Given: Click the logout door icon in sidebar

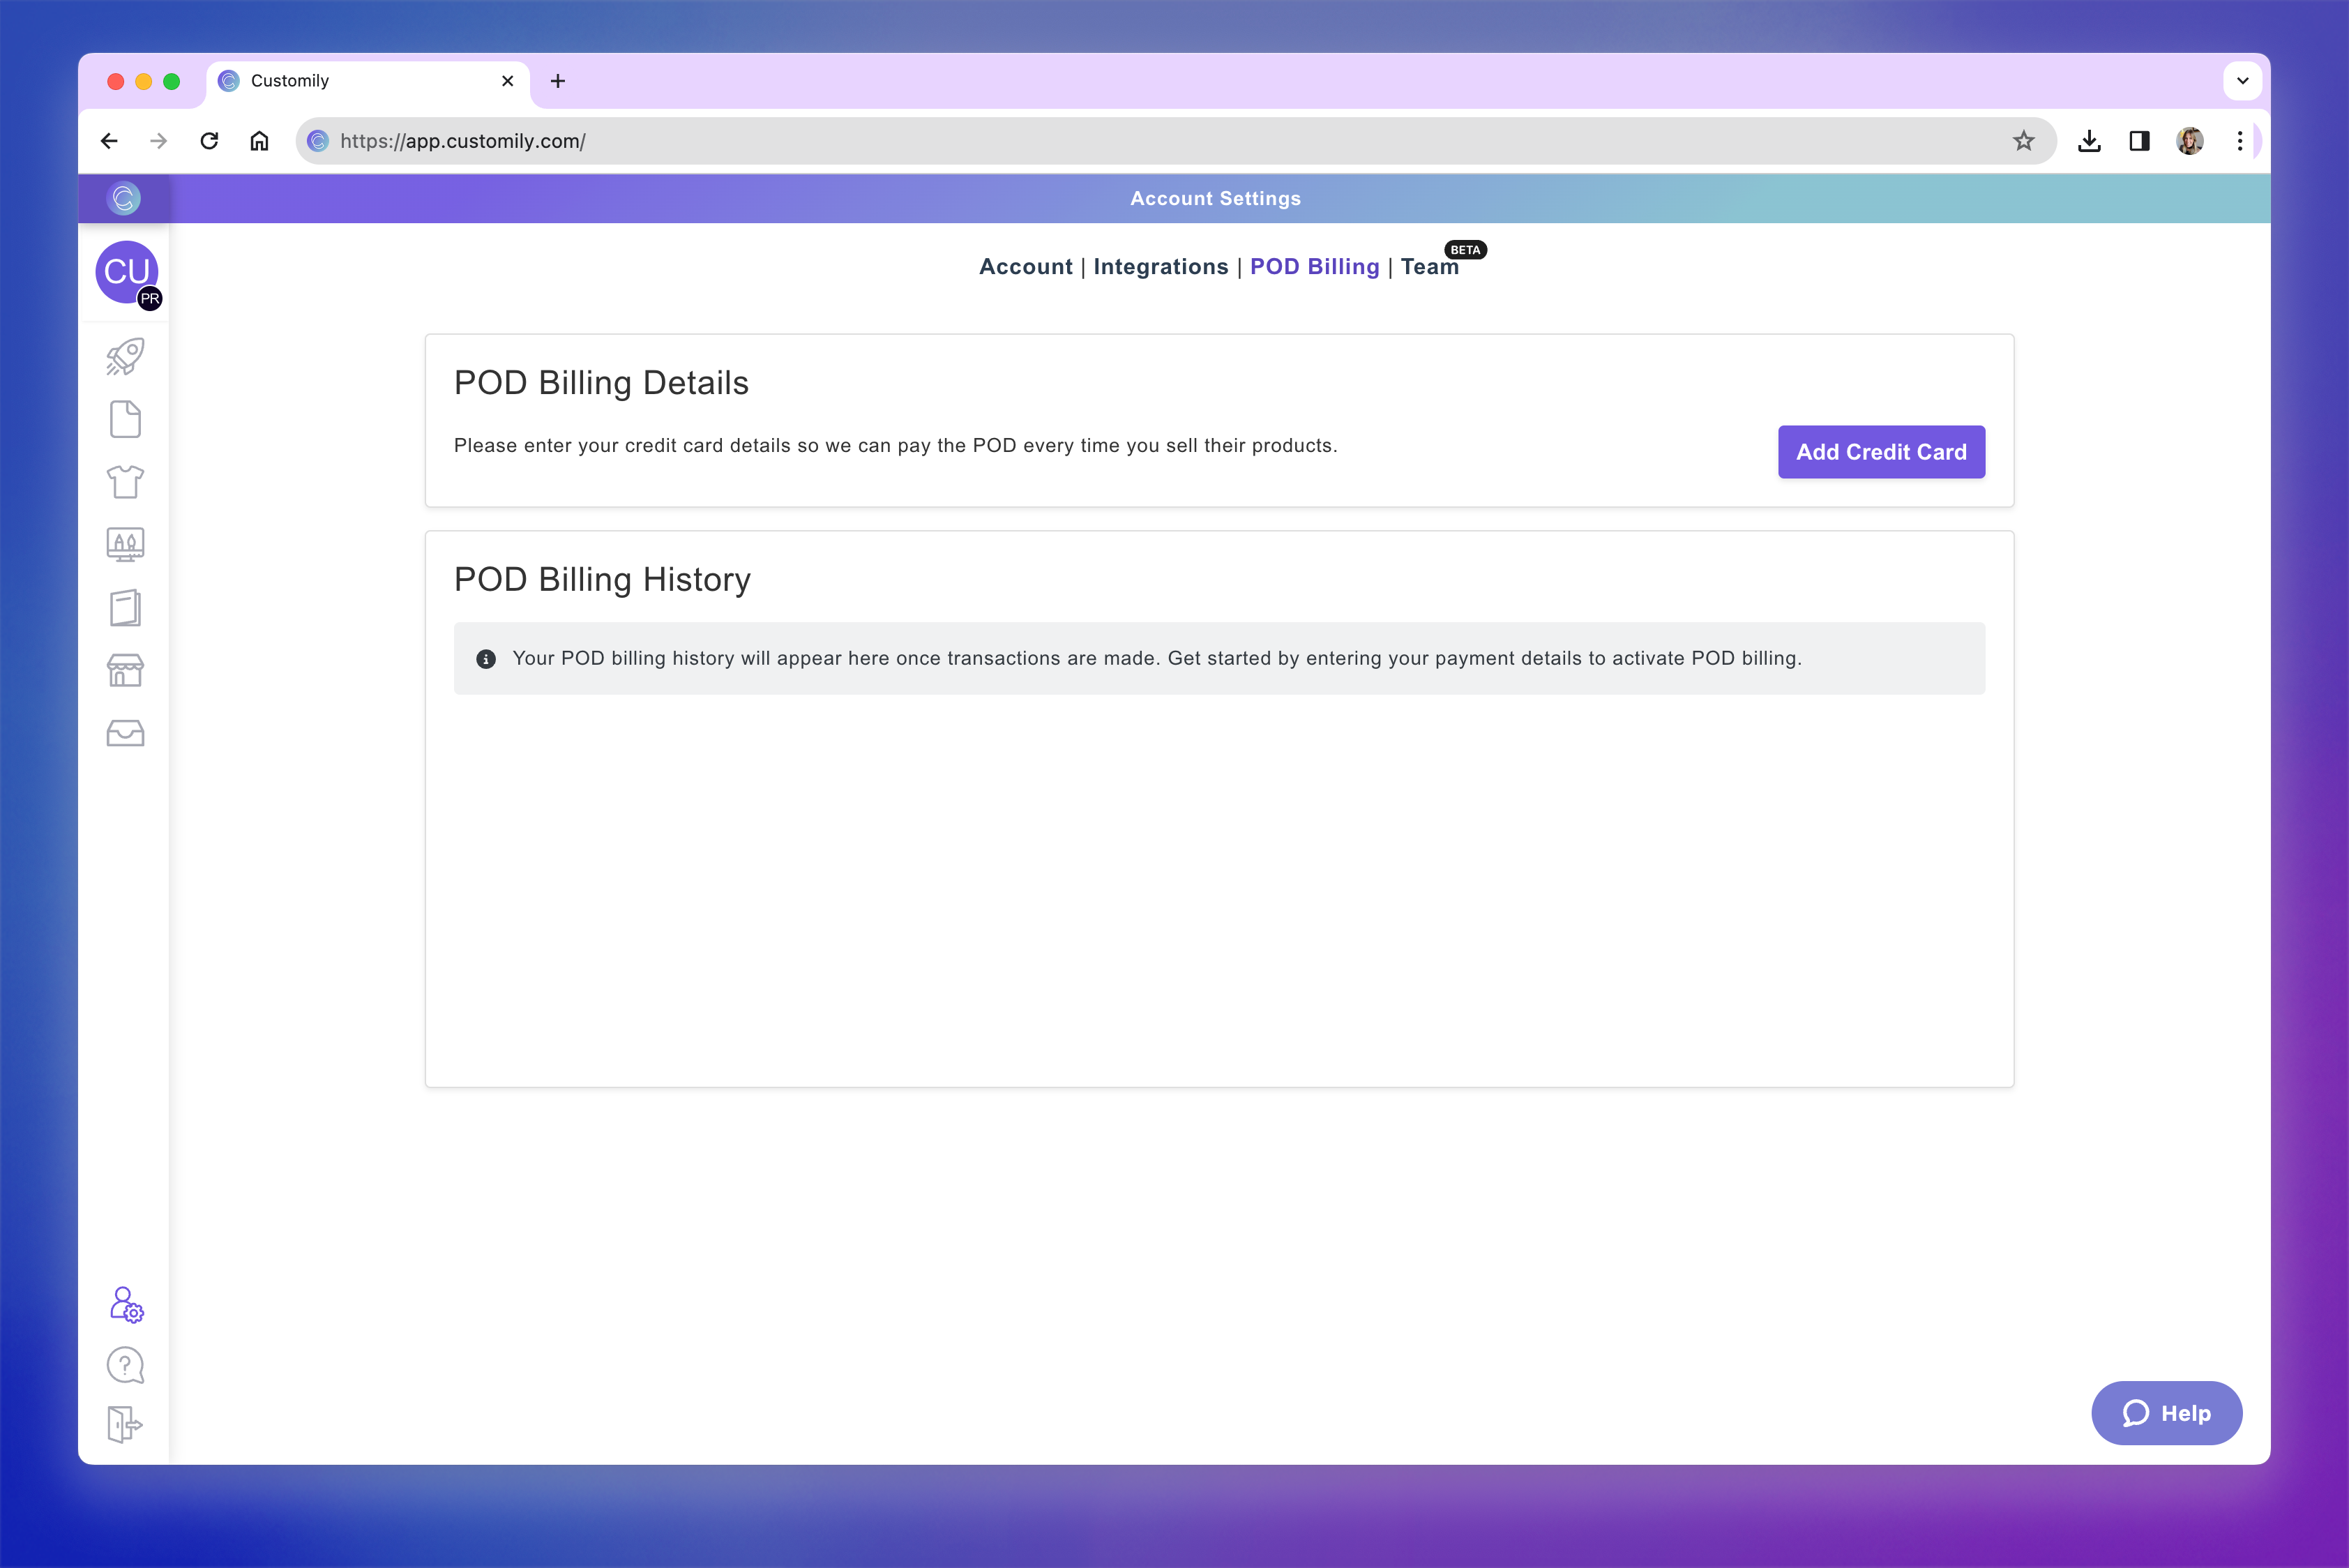Looking at the screenshot, I should [124, 1423].
